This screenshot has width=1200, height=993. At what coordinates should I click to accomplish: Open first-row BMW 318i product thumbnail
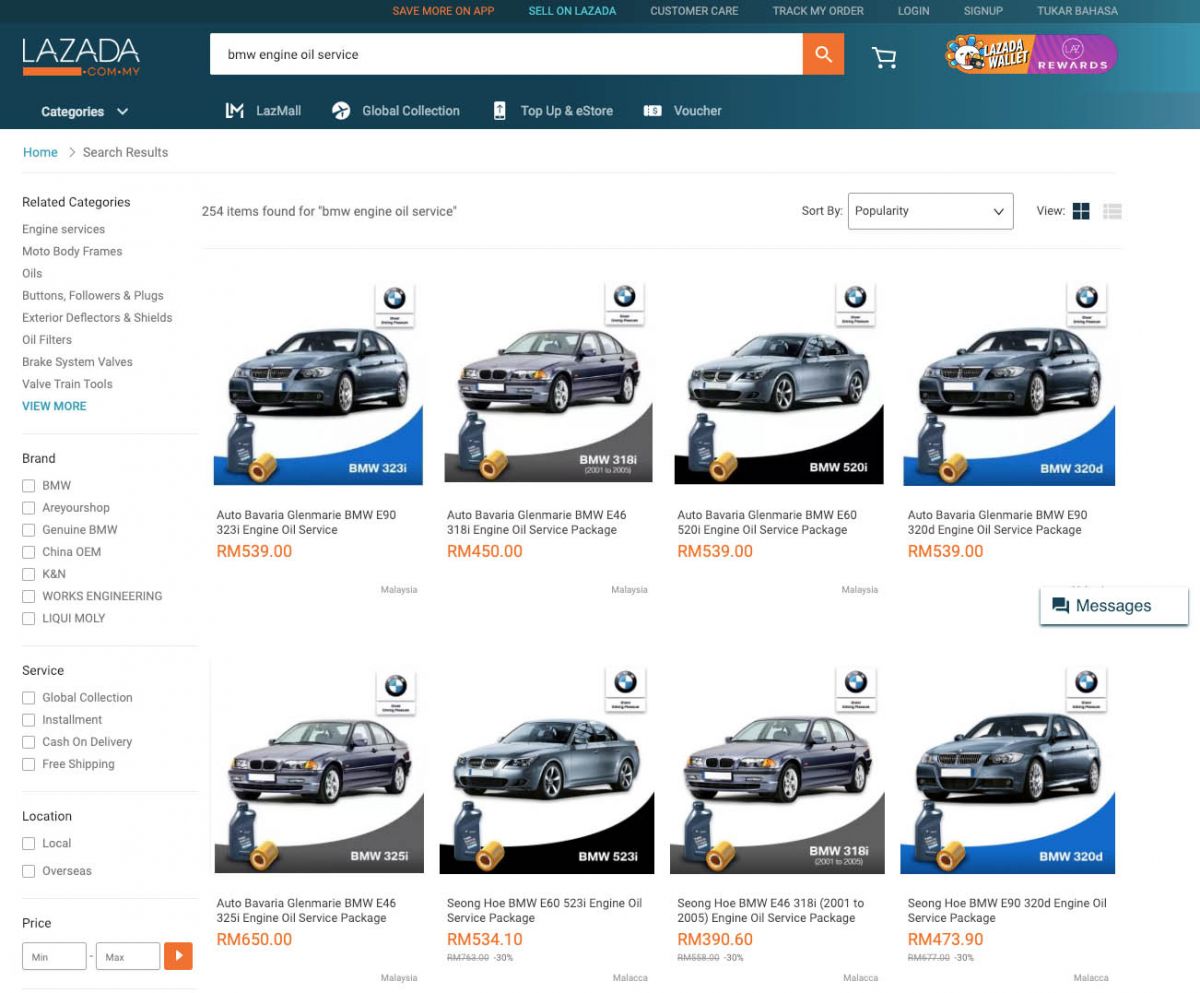(x=548, y=381)
